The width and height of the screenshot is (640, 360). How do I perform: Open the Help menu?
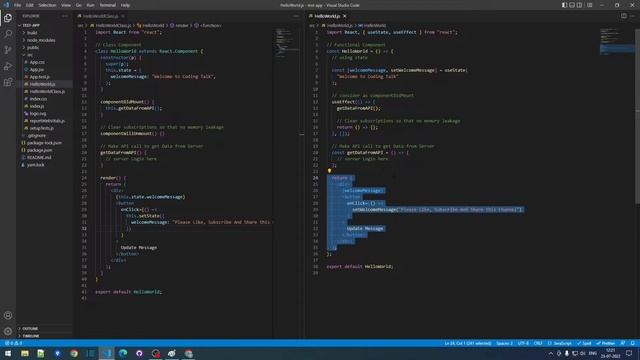[x=125, y=5]
